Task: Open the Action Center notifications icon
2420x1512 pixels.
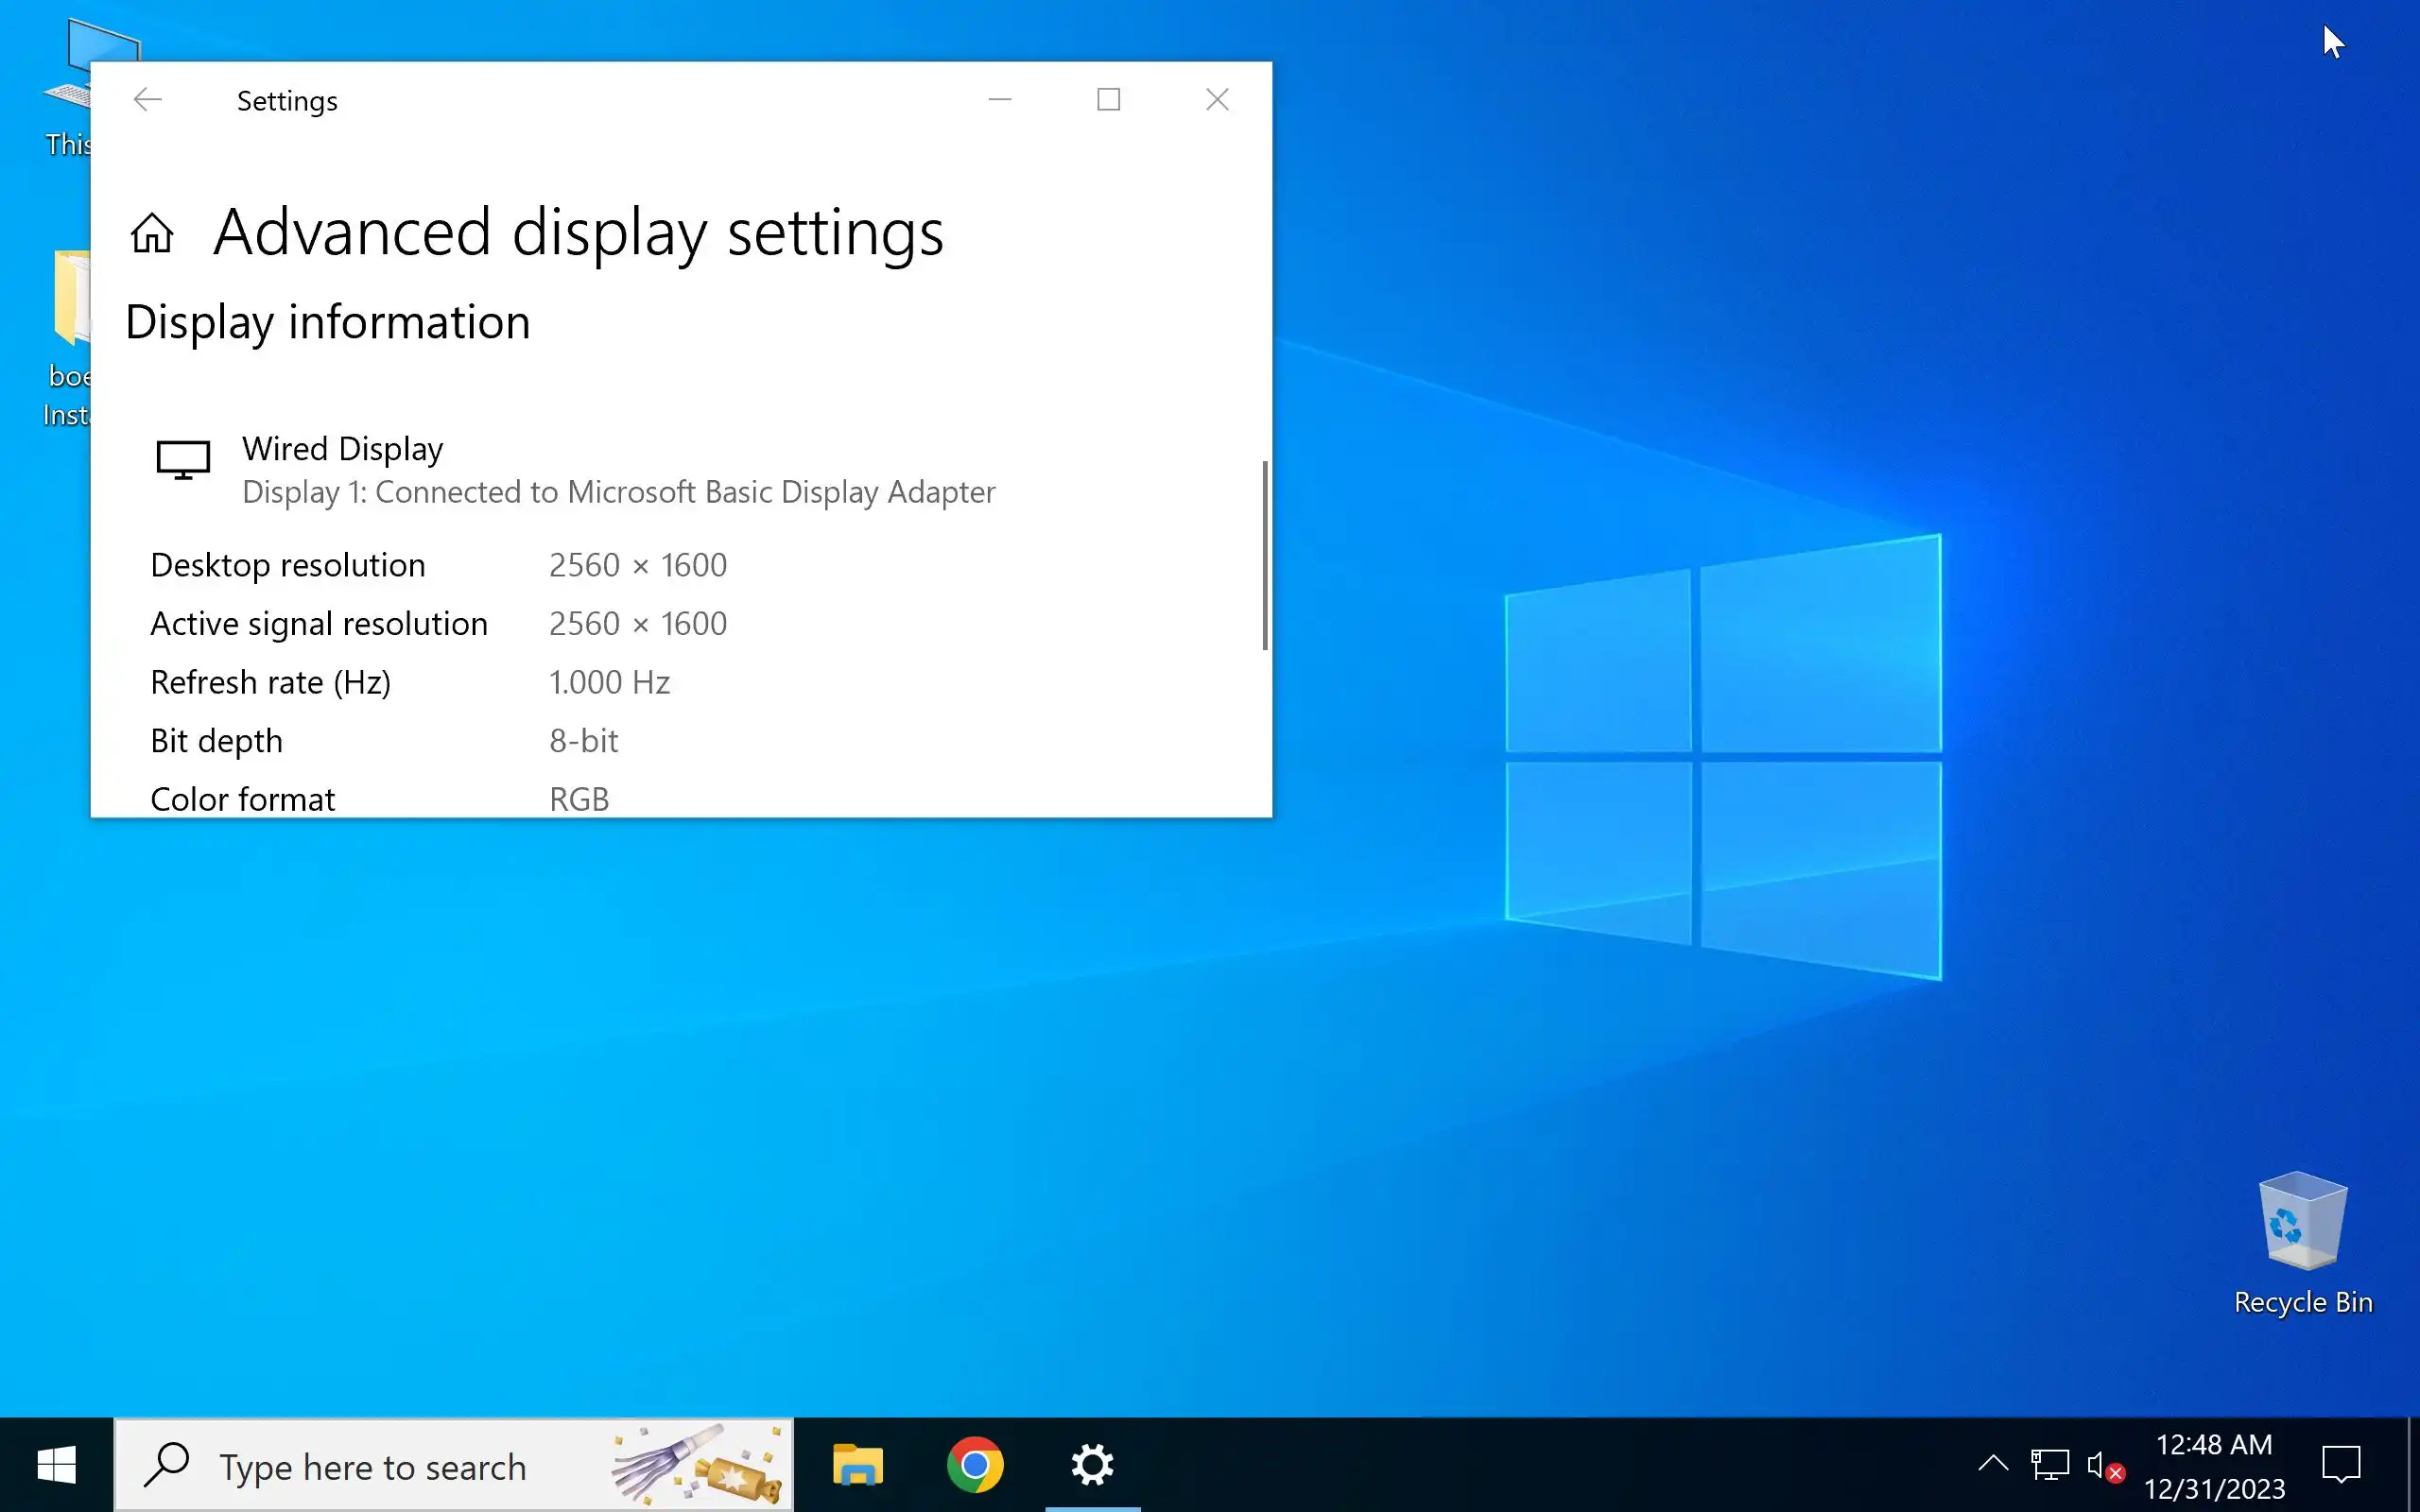Action: tap(2340, 1466)
